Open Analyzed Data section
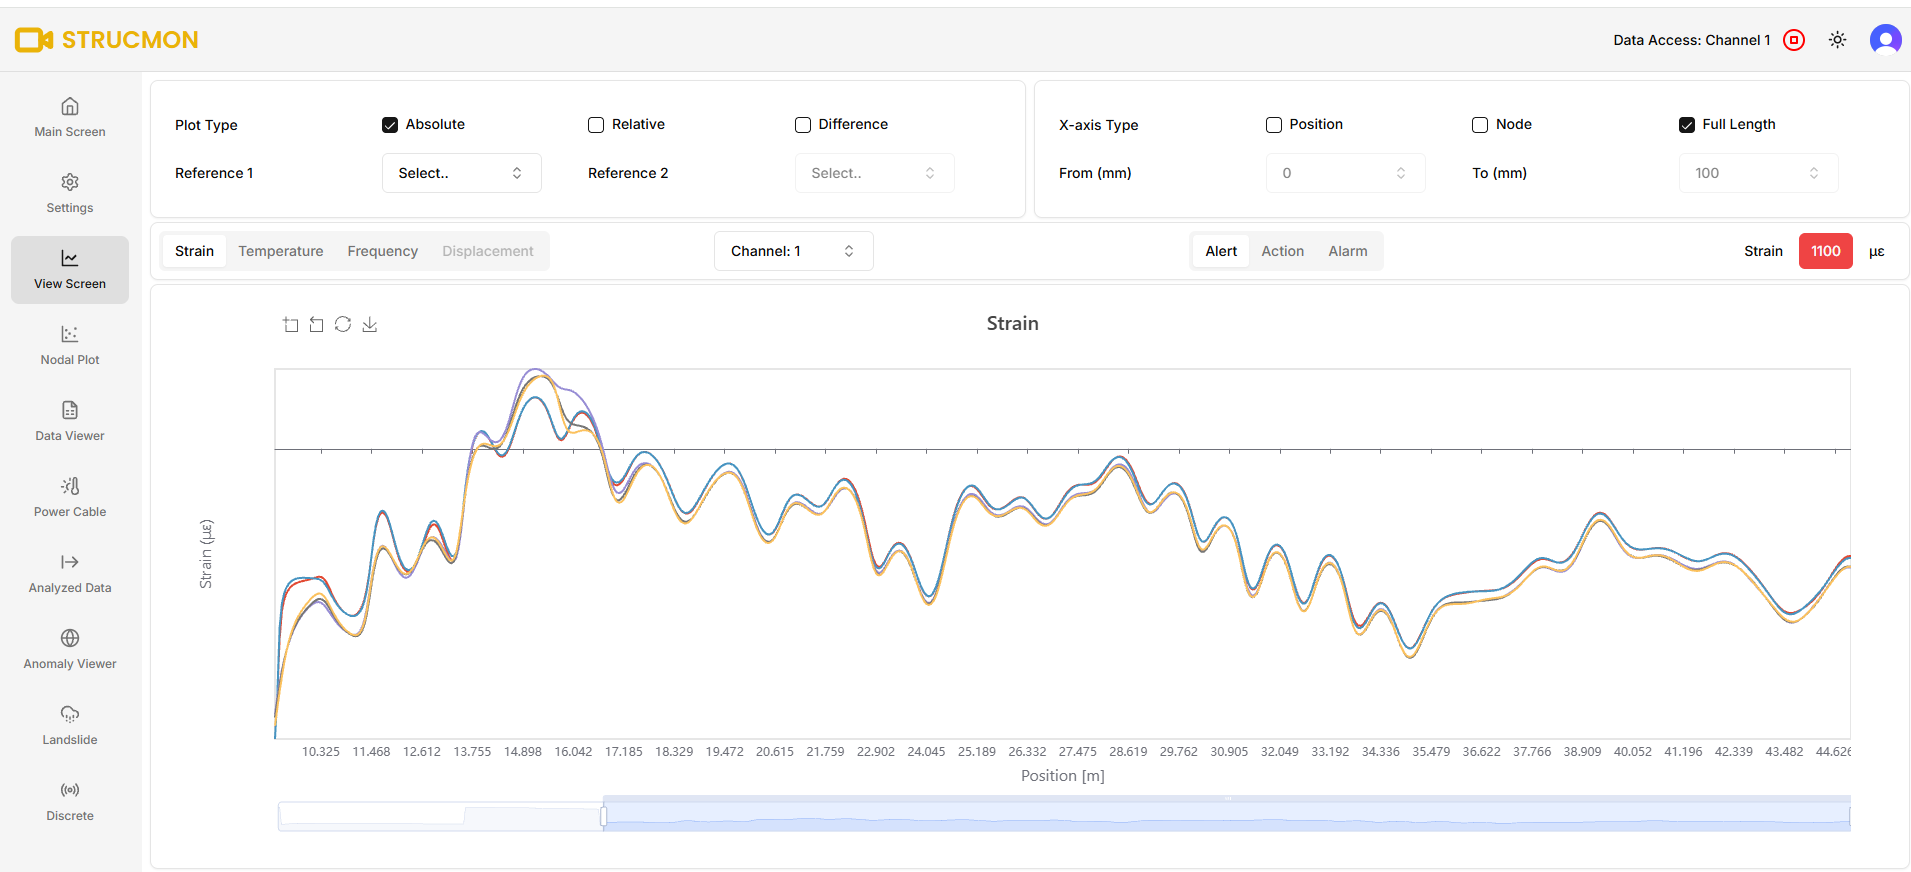Screen dimensions: 1911x872 click(70, 574)
